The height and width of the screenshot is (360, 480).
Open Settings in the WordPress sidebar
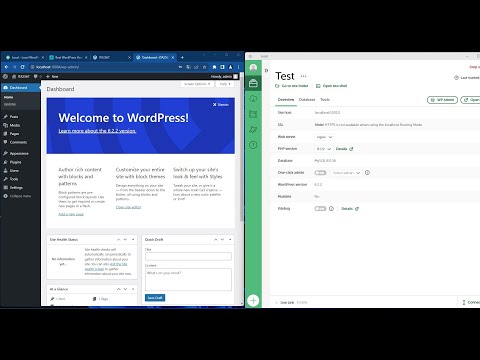[16, 187]
